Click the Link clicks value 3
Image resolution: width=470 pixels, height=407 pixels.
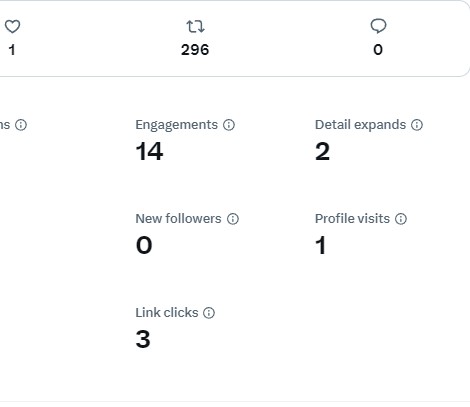tap(143, 339)
